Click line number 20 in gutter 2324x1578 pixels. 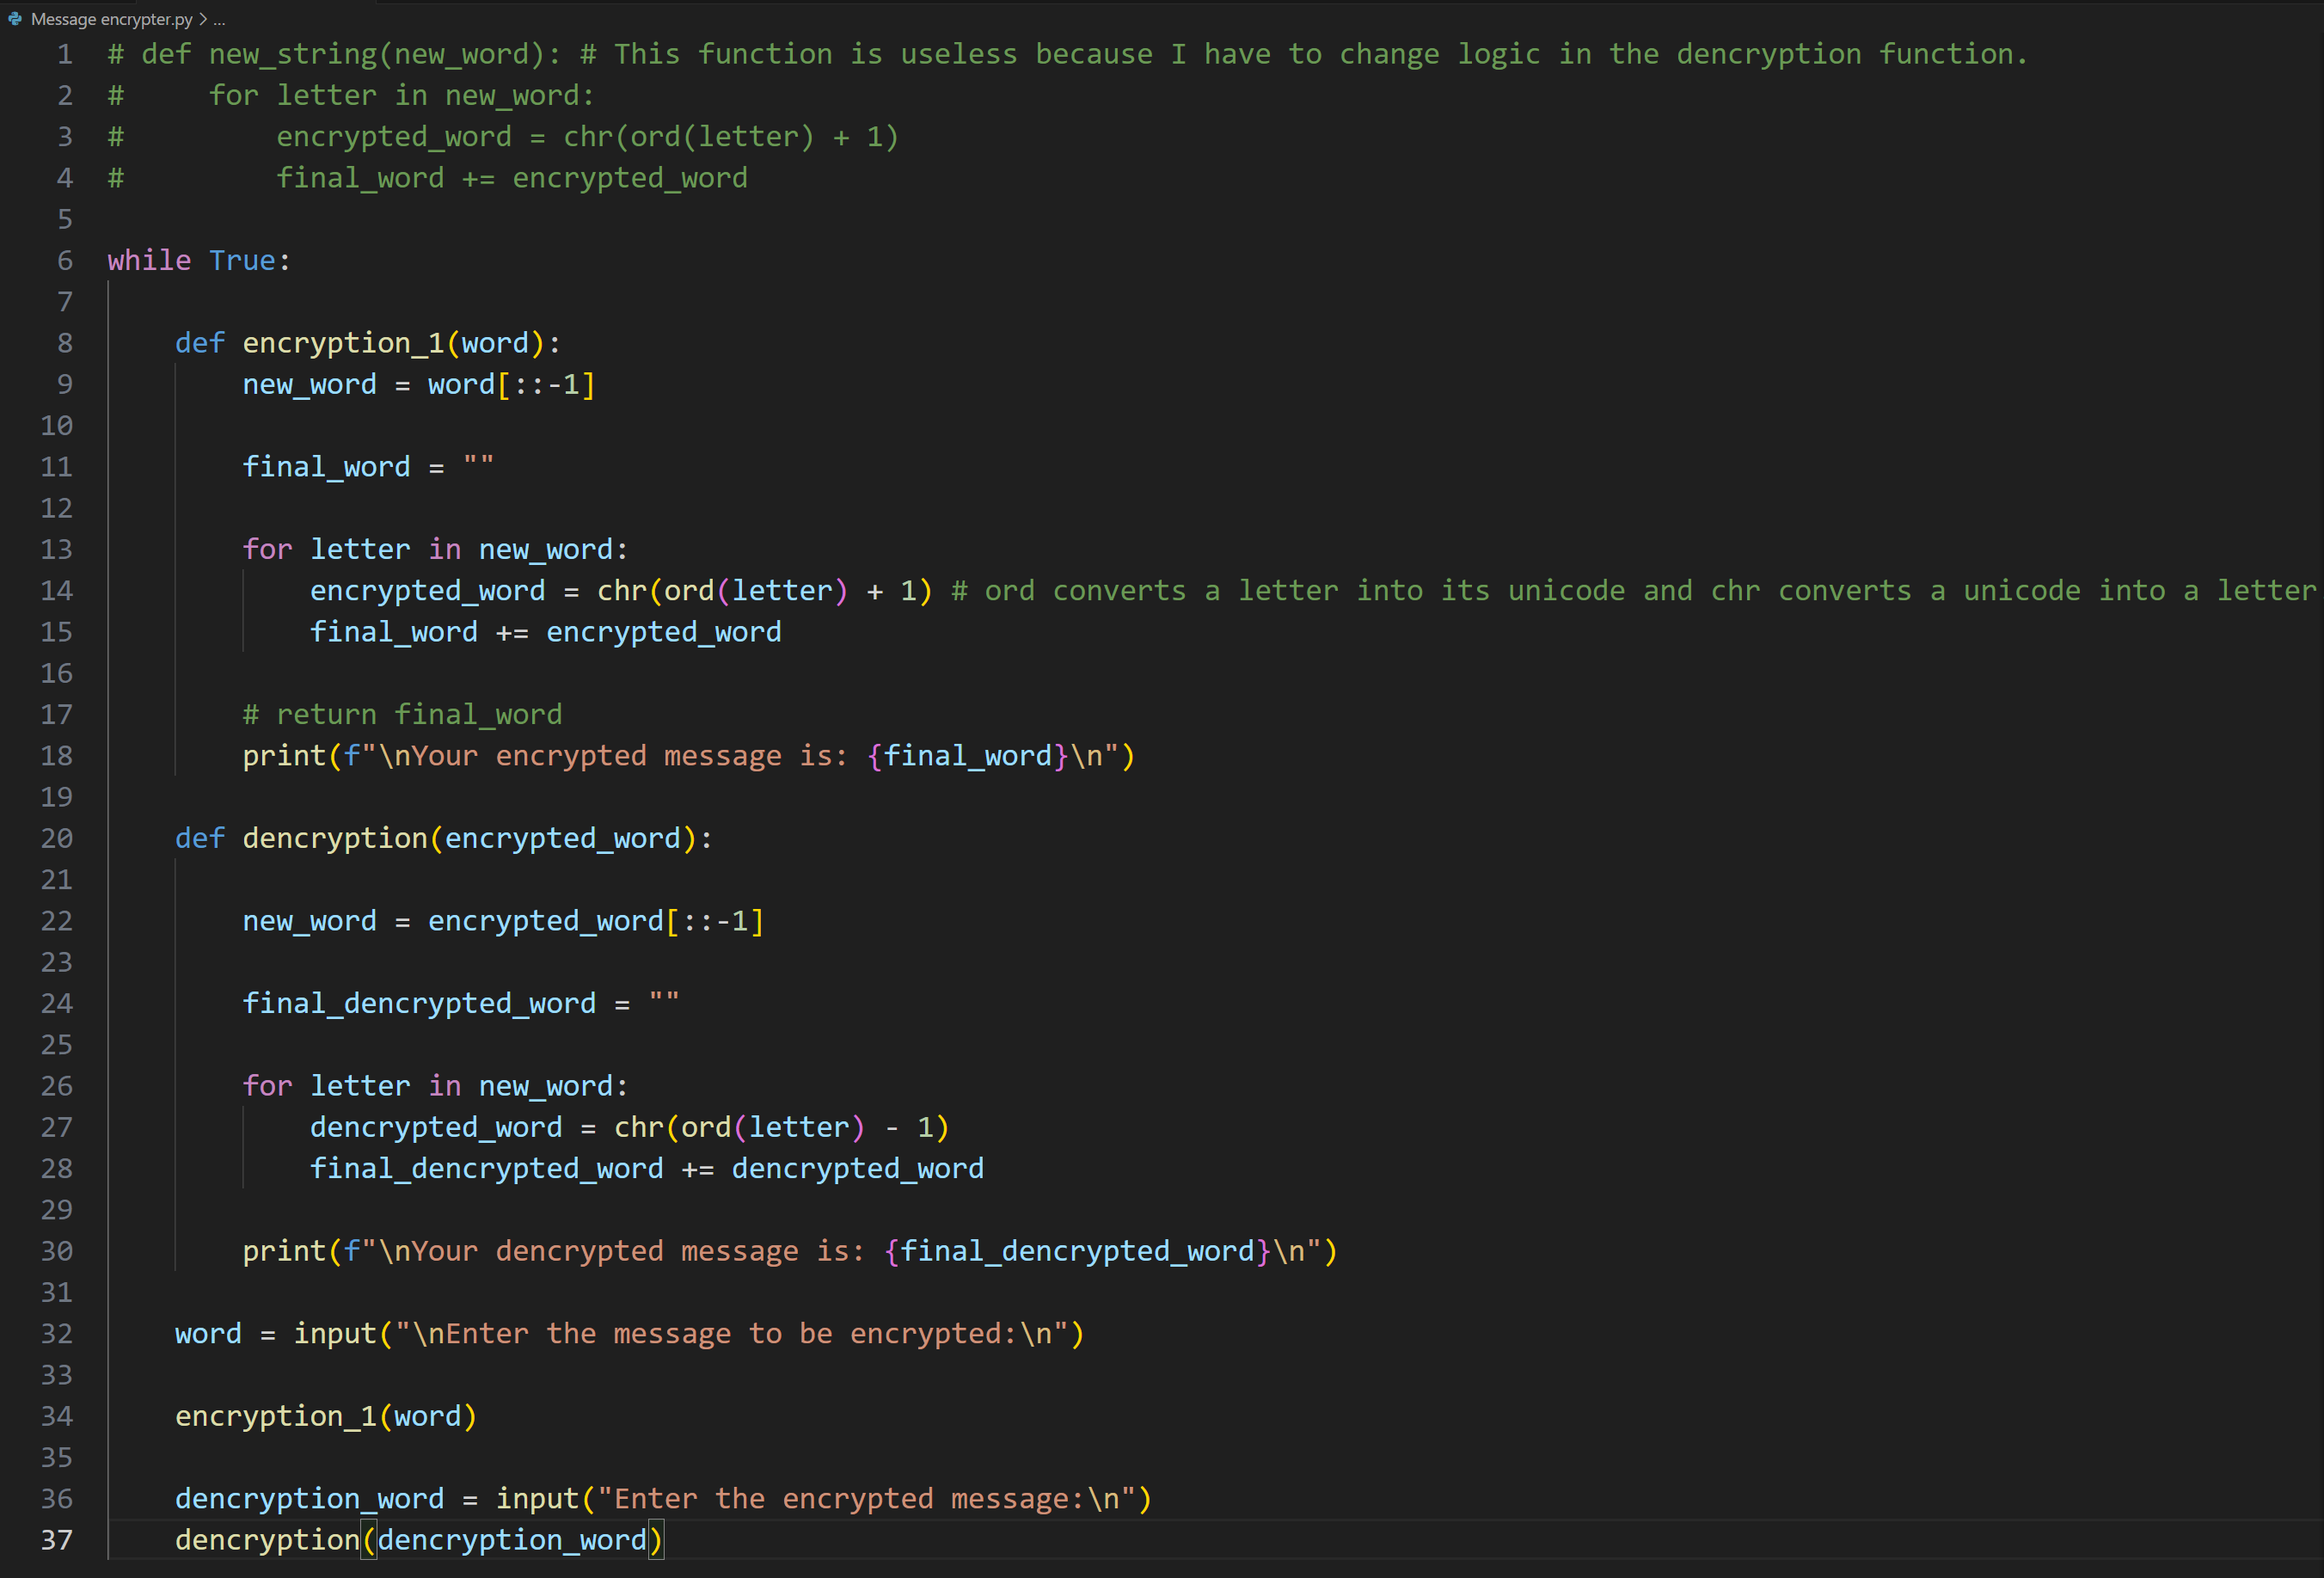coord(57,838)
